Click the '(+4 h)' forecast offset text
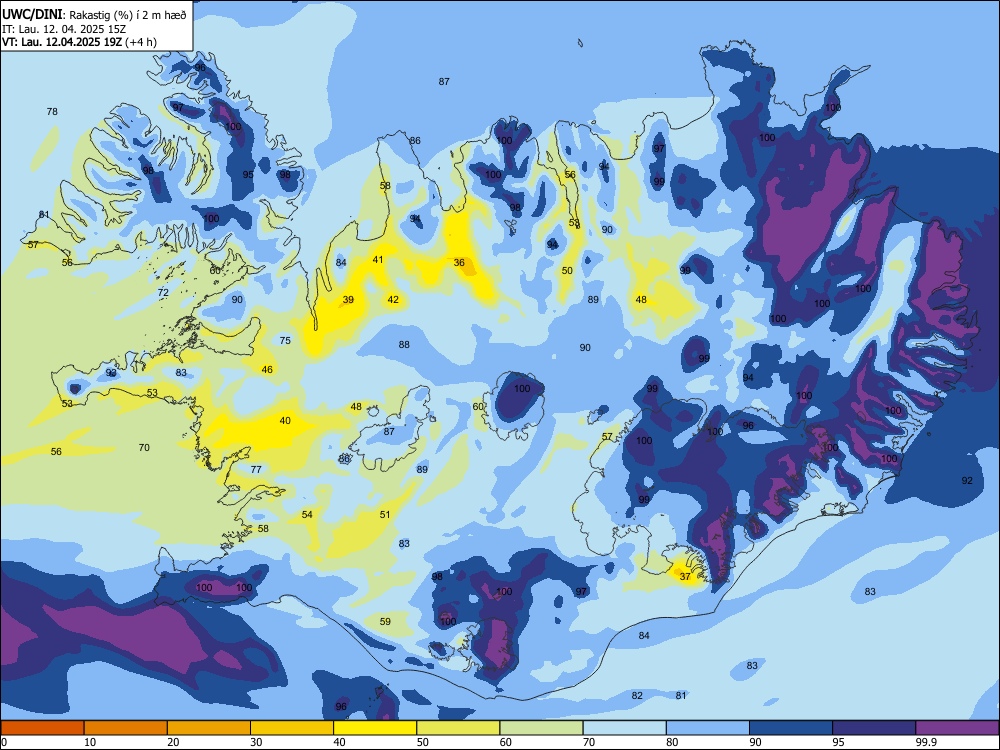Screen dimensions: 1000x750 (141, 42)
